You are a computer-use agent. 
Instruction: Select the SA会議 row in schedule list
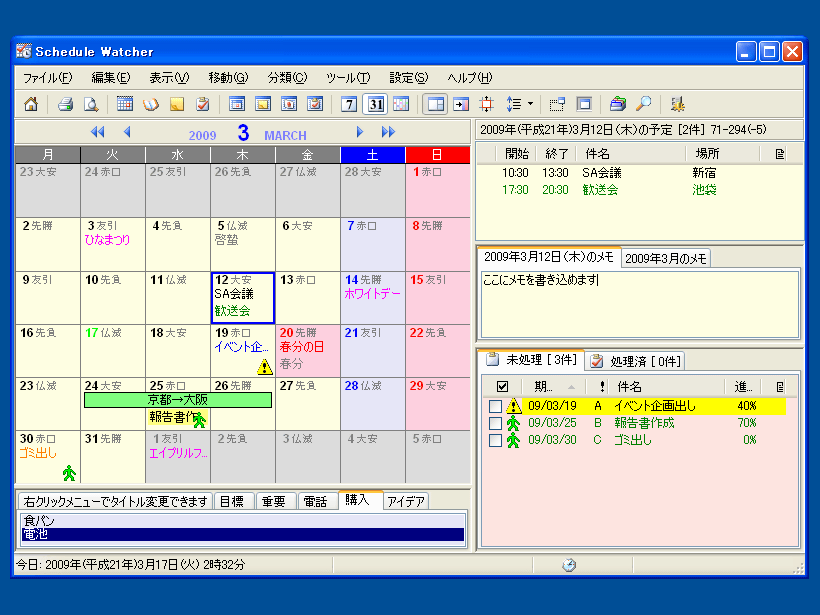point(640,173)
